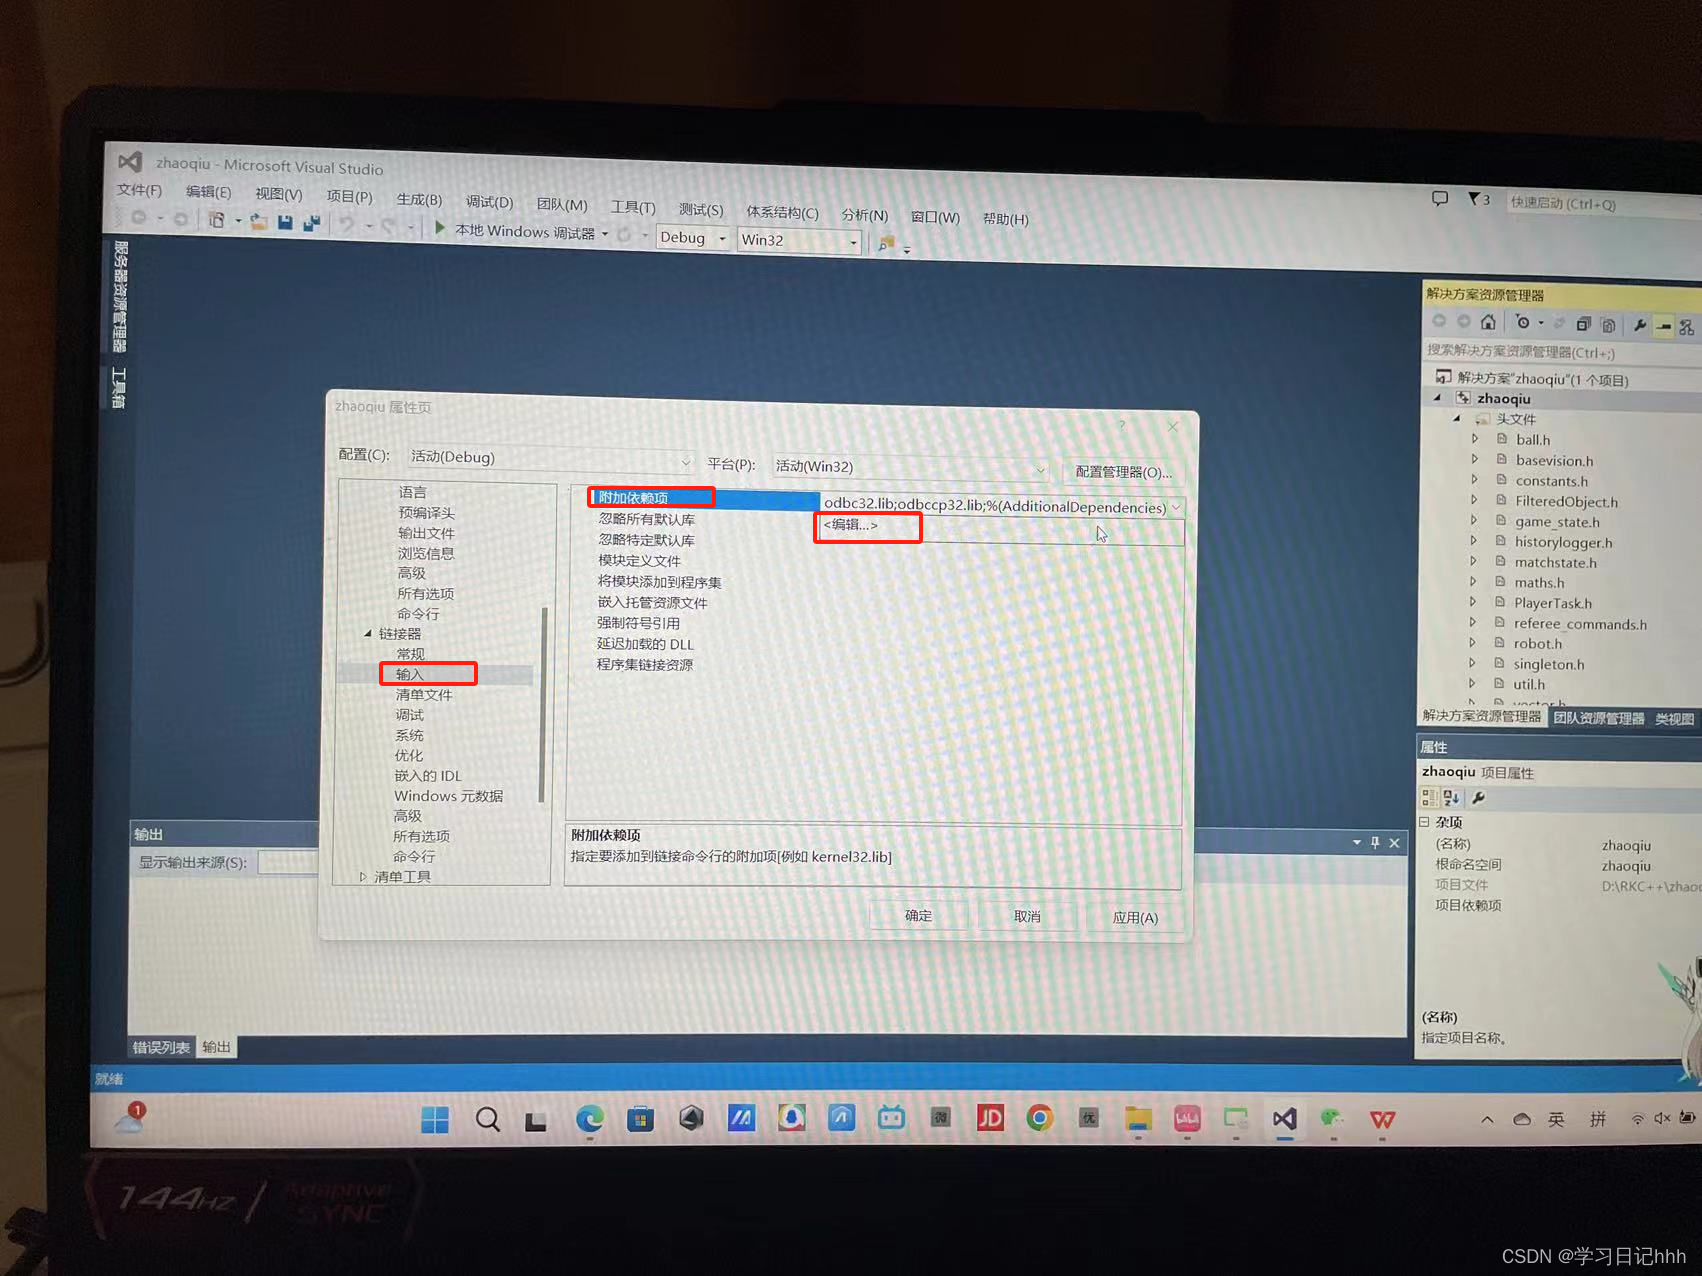This screenshot has width=1702, height=1276.
Task: Click the New Project toolbar icon
Action: (x=216, y=220)
